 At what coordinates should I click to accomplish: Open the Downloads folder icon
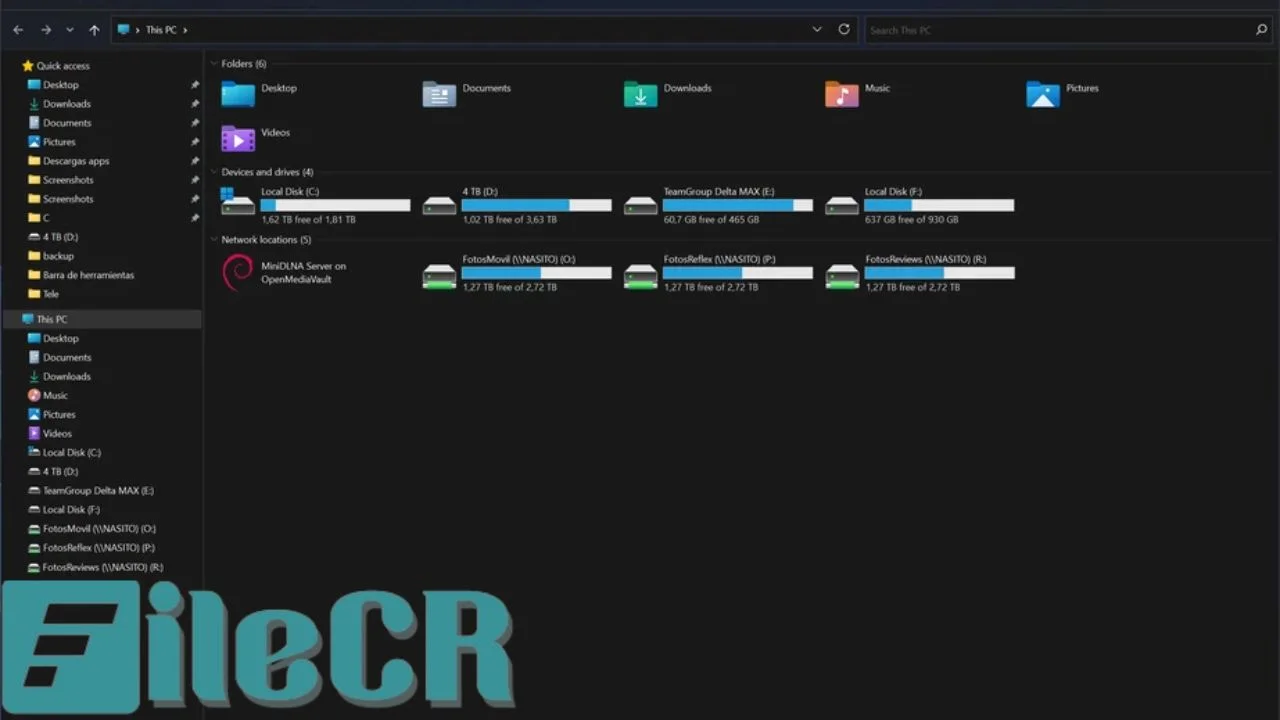(x=640, y=94)
